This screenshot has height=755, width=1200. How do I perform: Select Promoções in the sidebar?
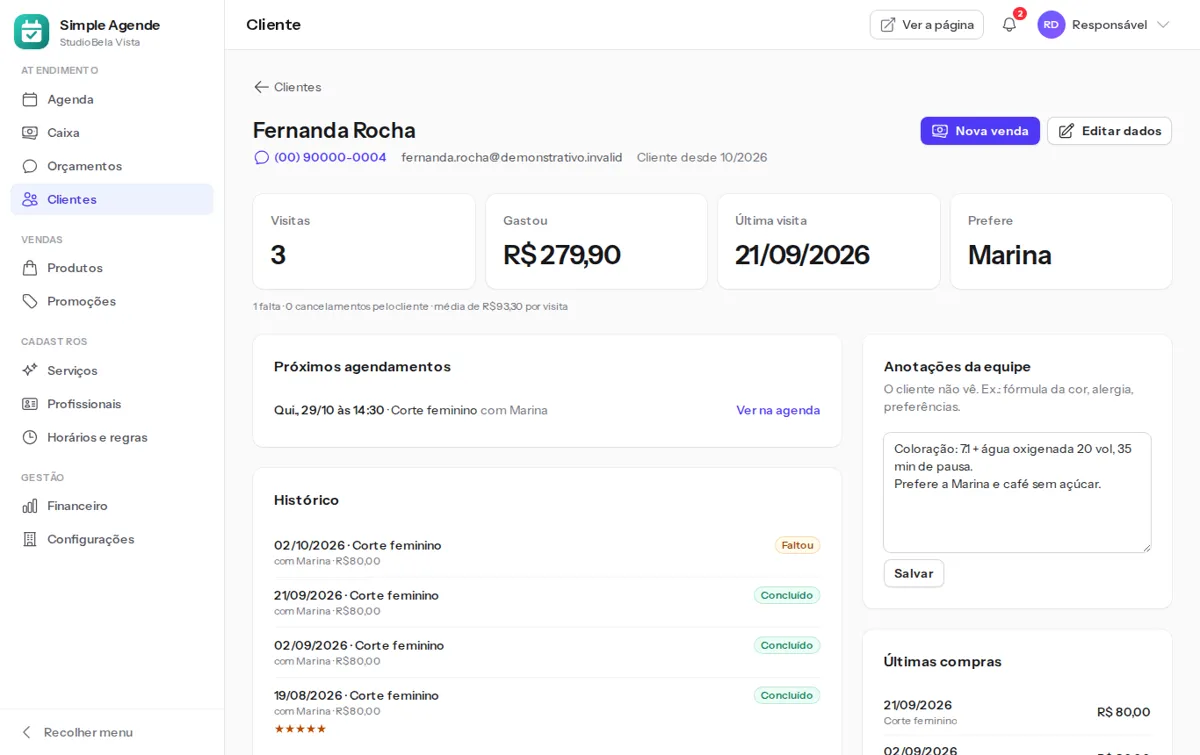coord(112,301)
